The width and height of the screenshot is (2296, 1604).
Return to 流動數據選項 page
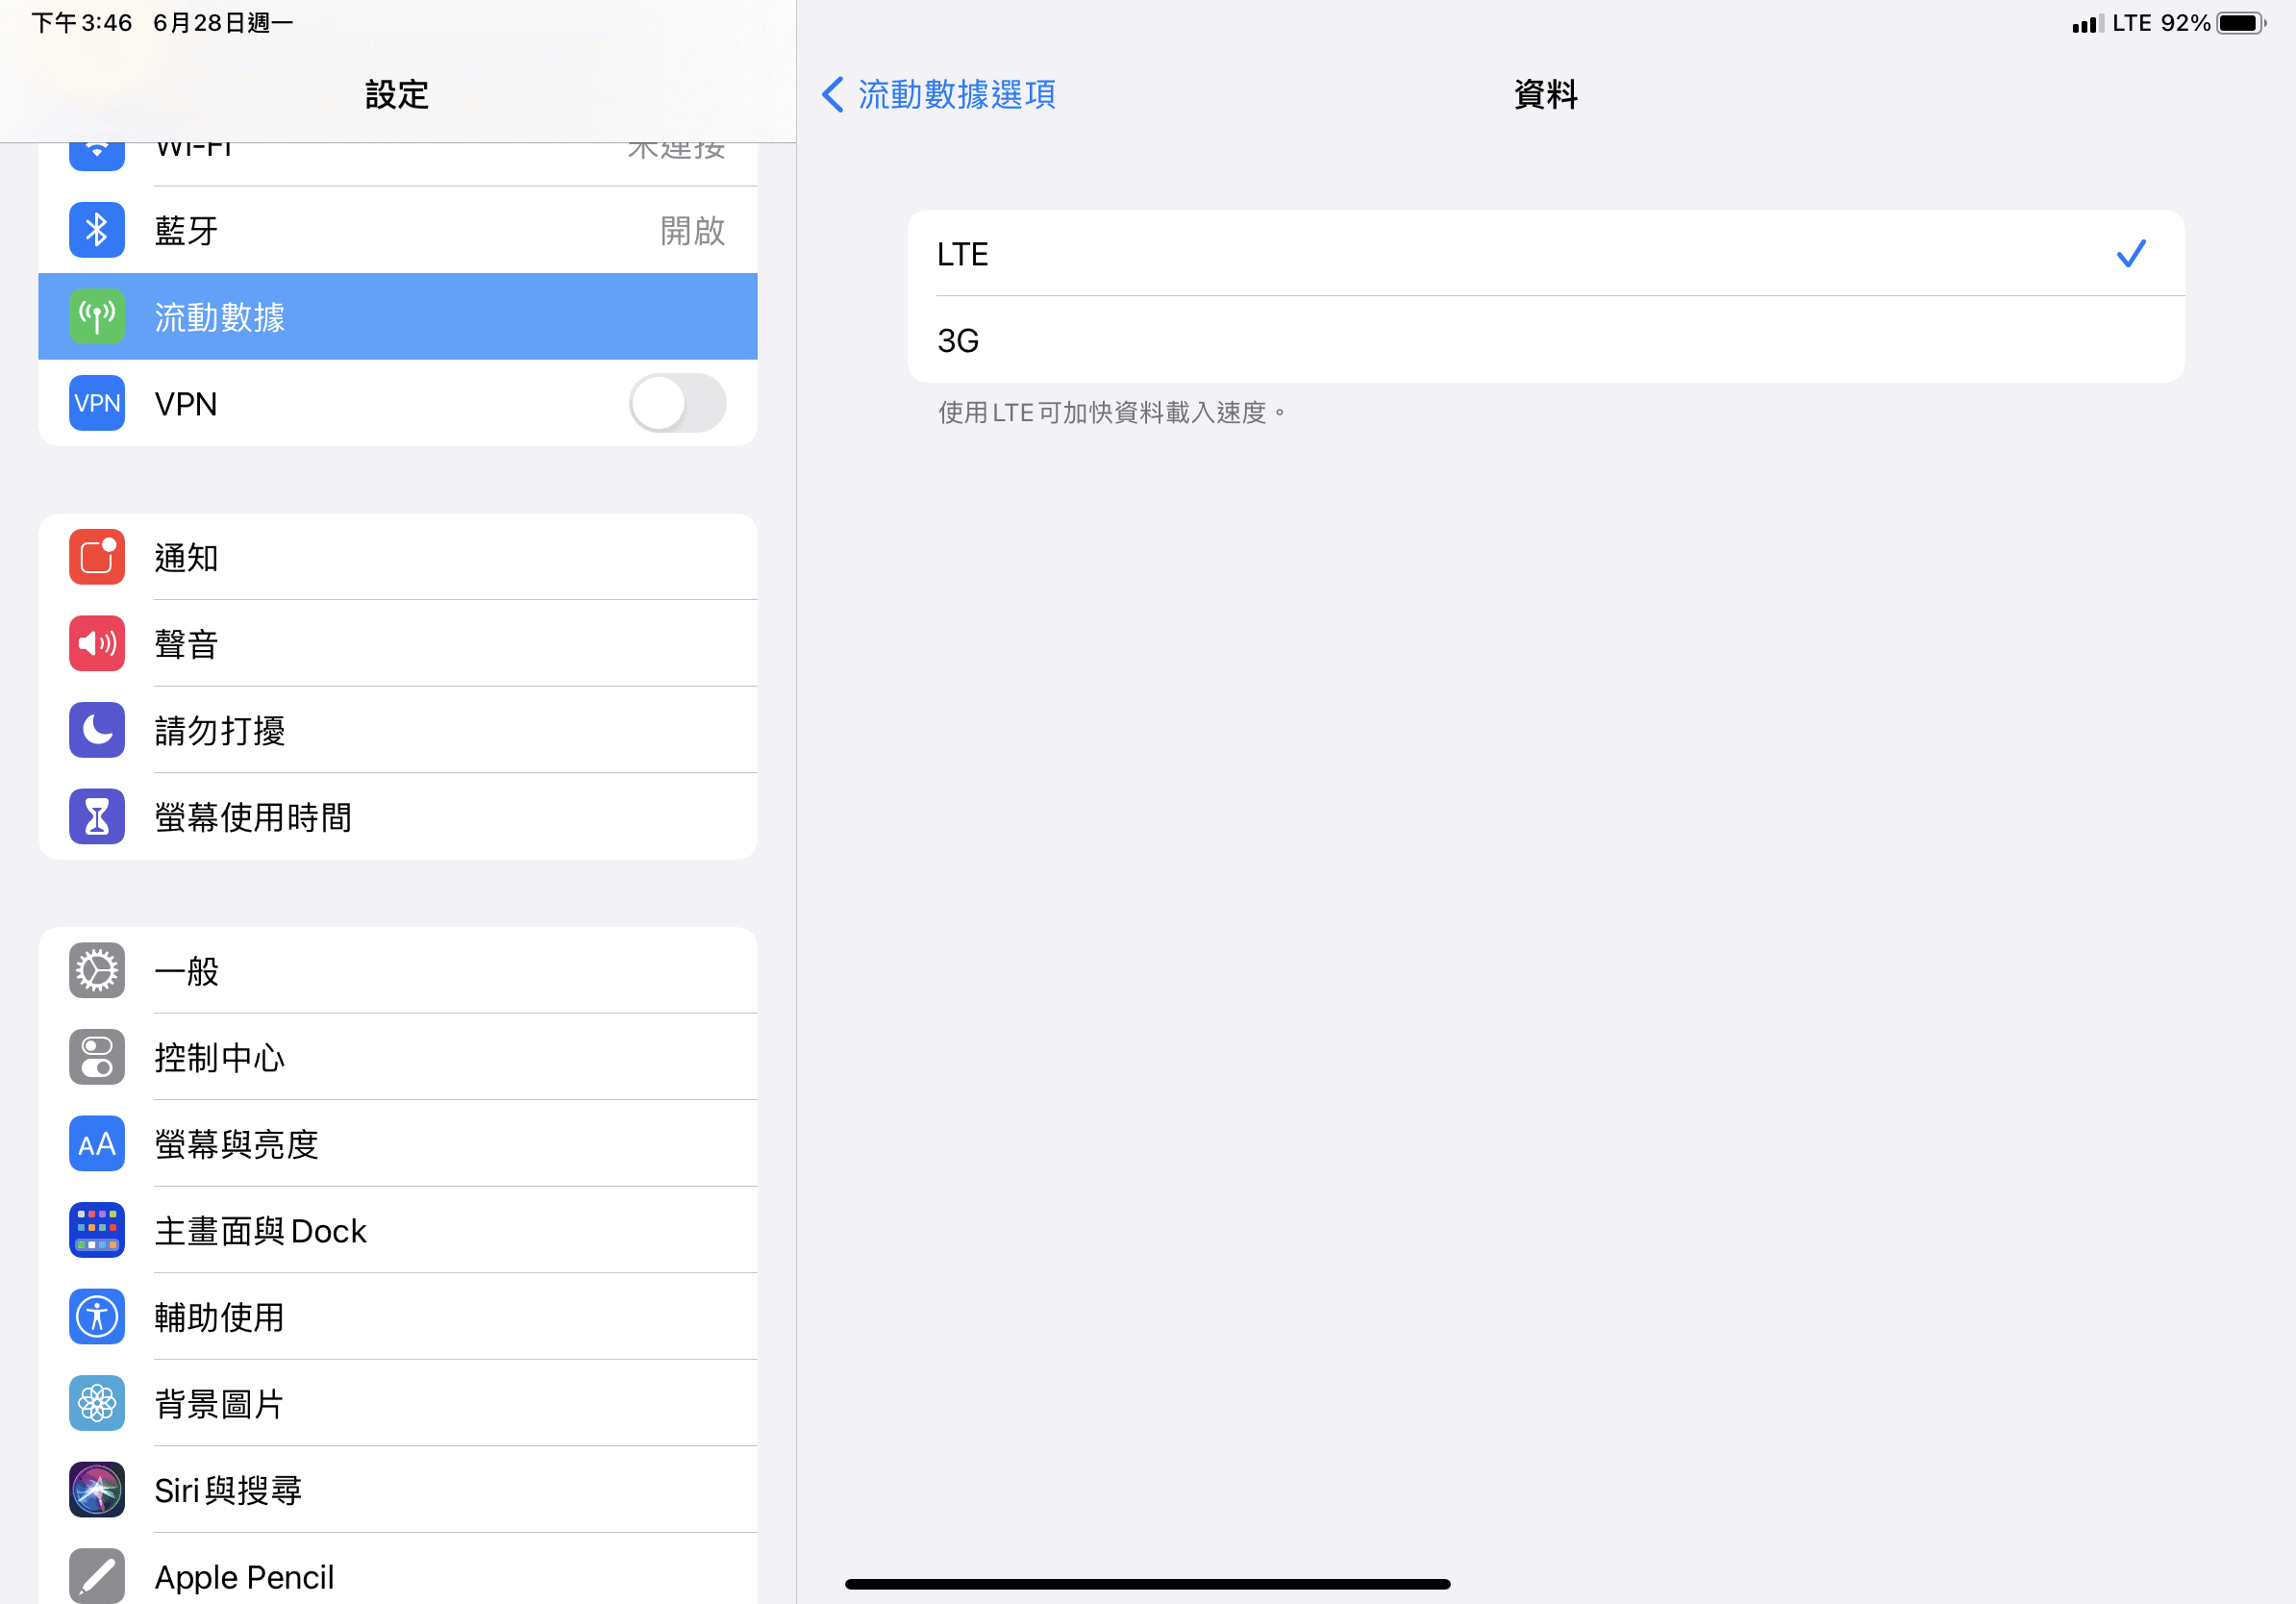tap(956, 94)
